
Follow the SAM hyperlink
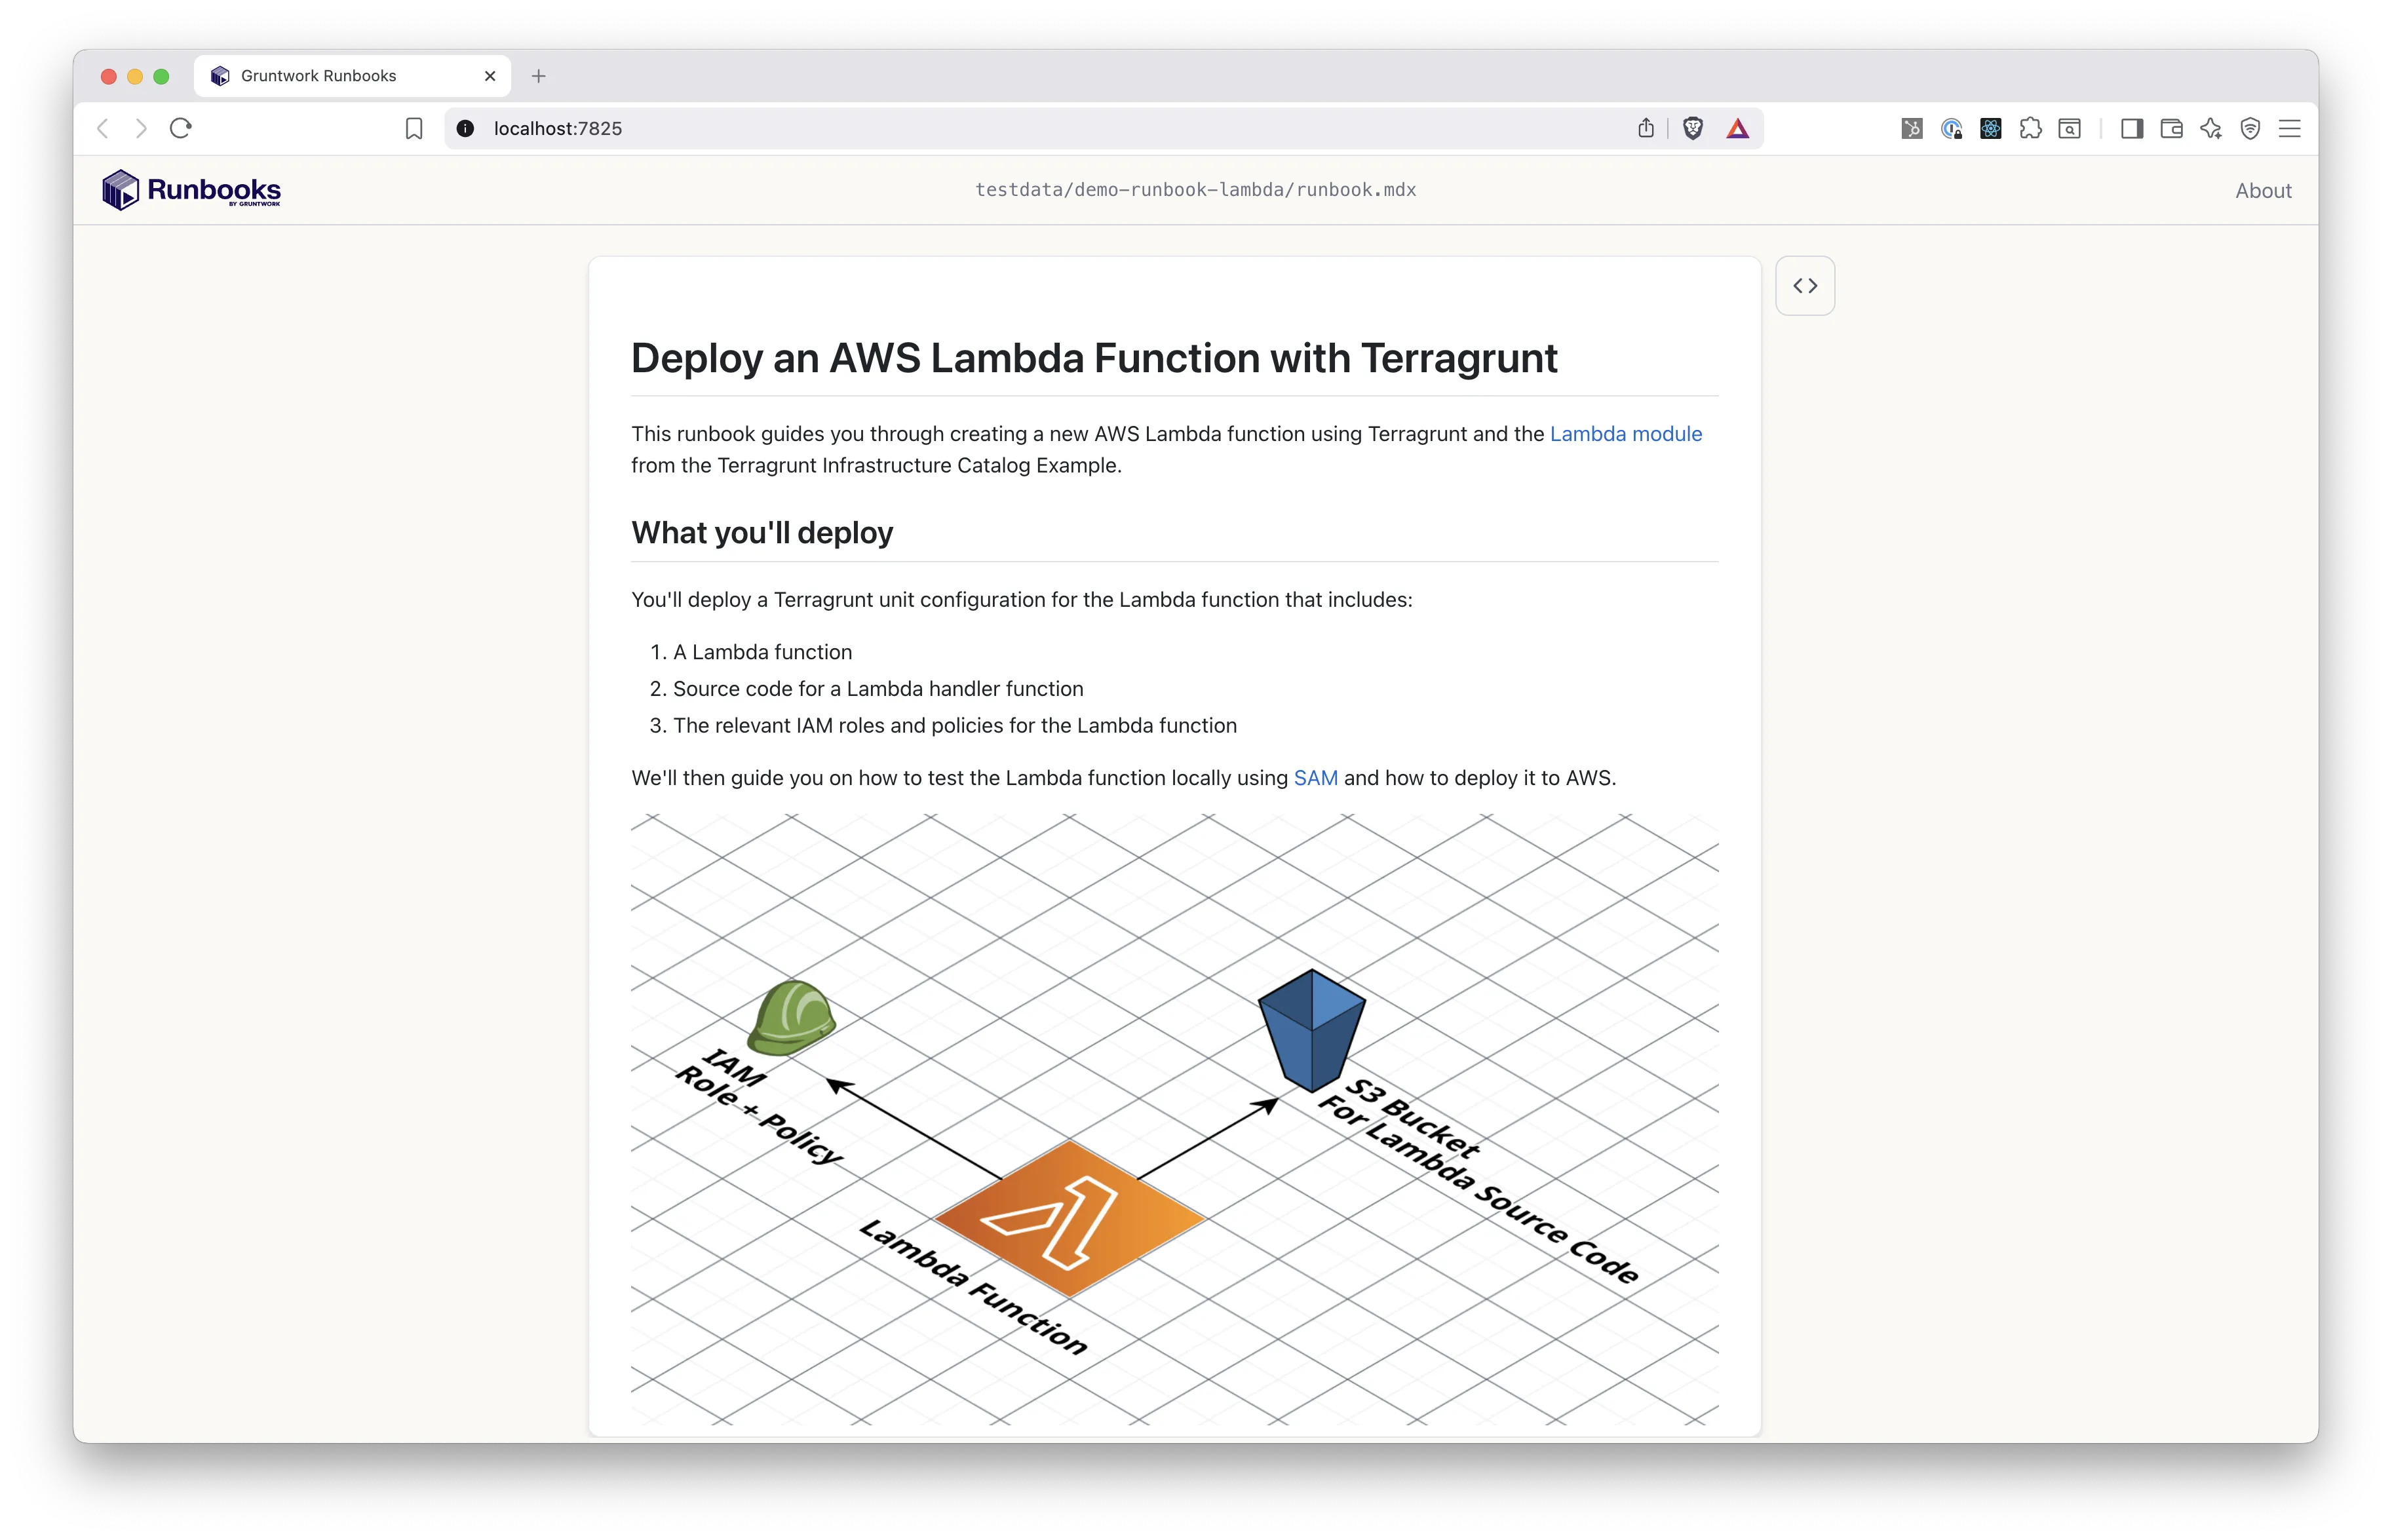(x=1315, y=778)
